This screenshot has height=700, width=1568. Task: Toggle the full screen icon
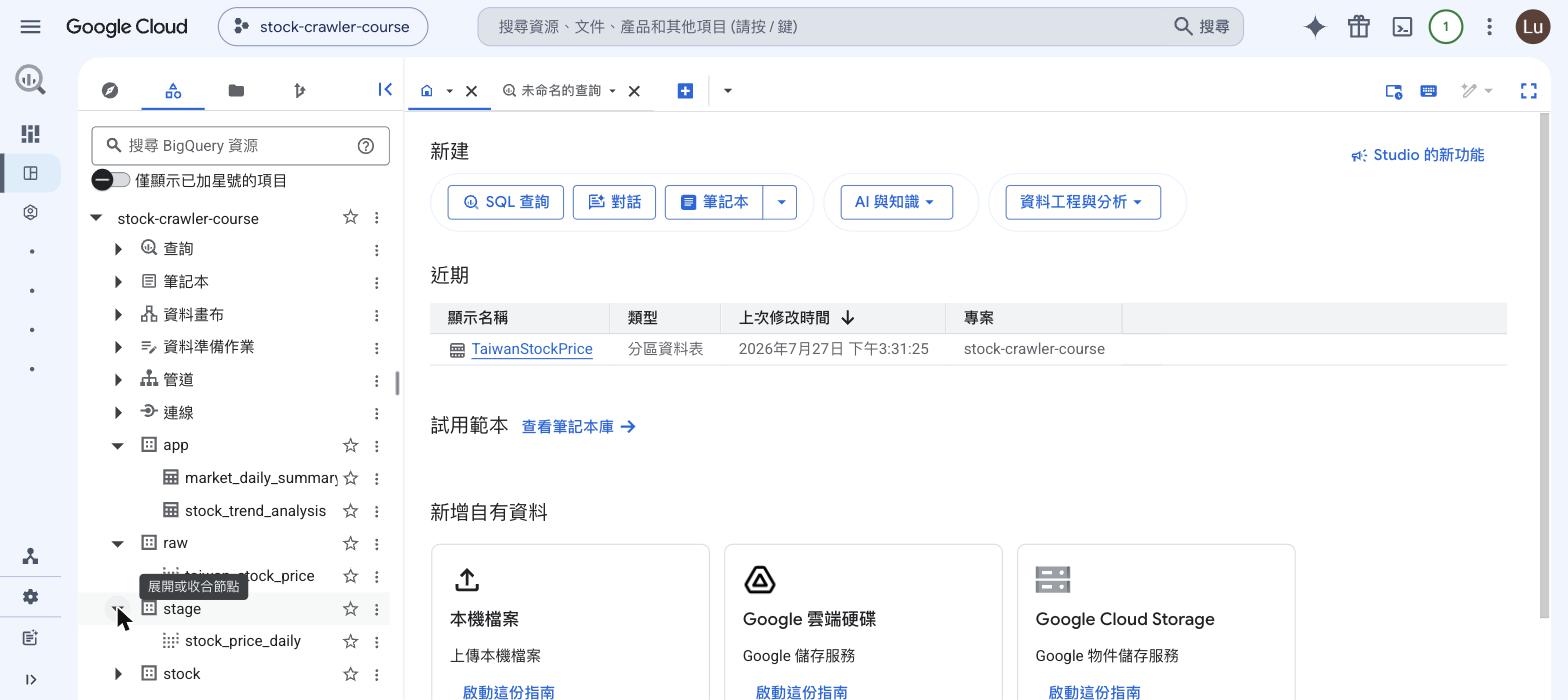point(1528,91)
